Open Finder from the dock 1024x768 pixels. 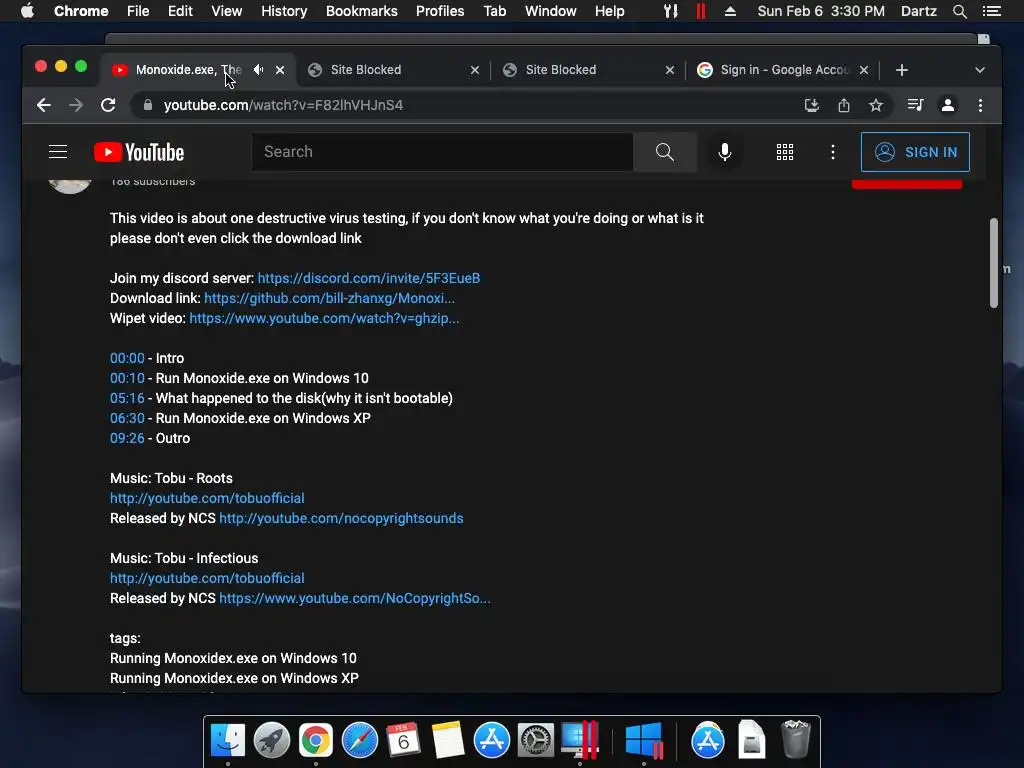click(228, 740)
